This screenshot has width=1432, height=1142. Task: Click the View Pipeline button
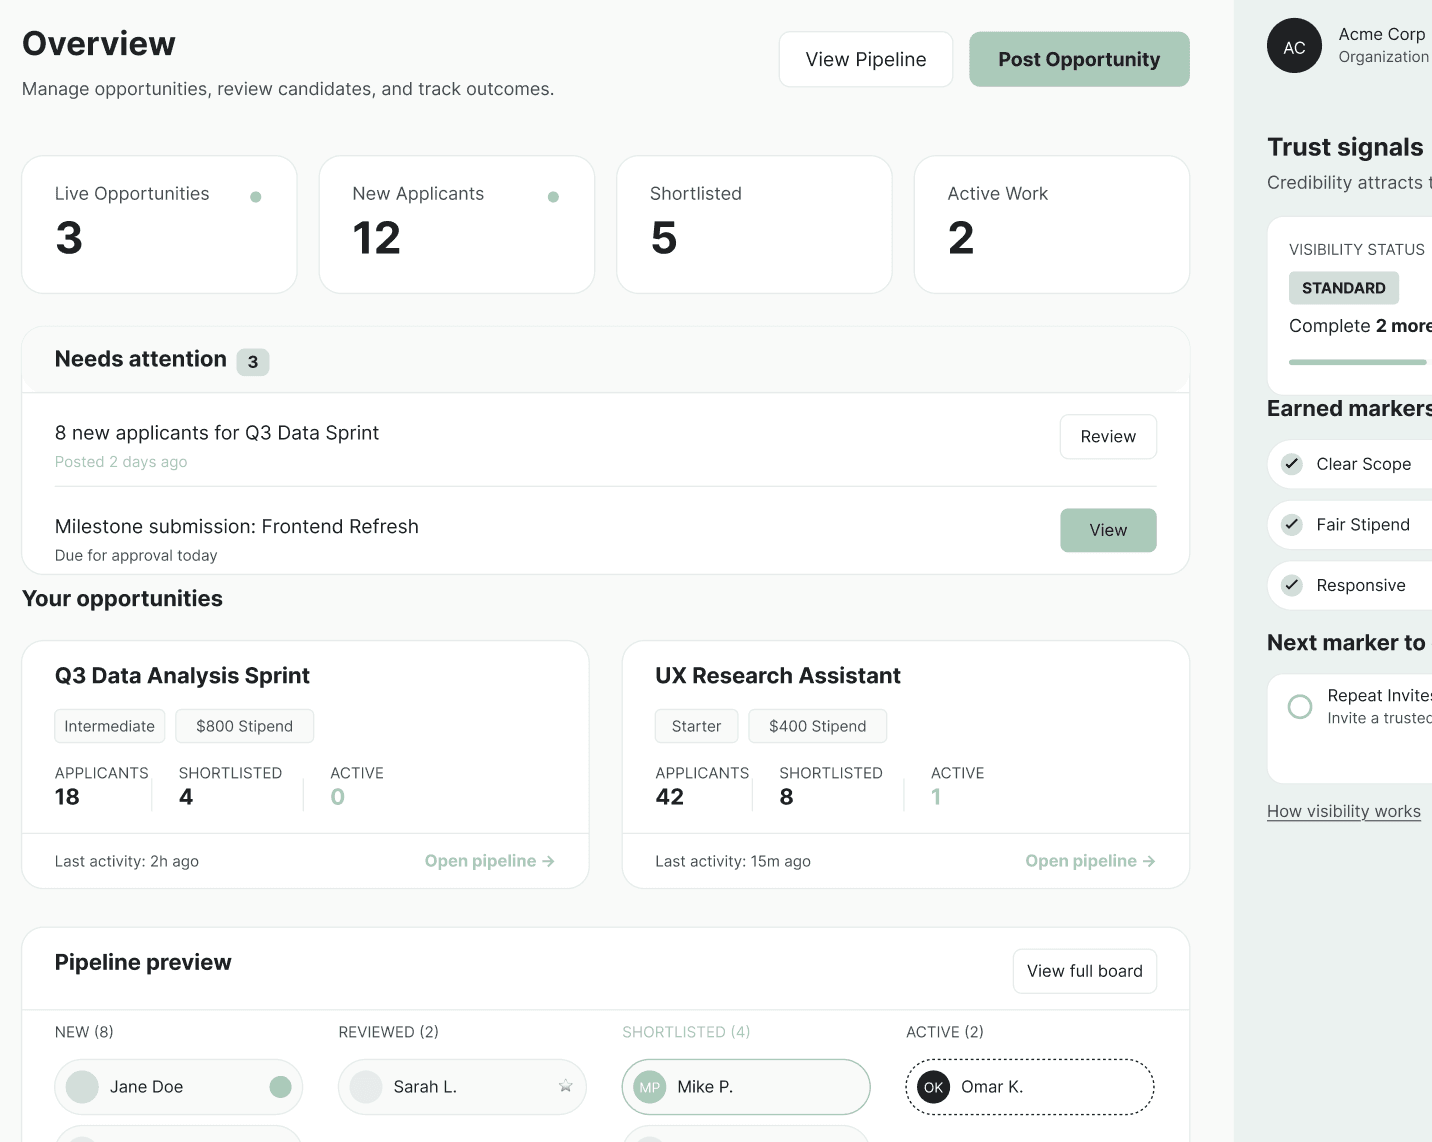[866, 59]
